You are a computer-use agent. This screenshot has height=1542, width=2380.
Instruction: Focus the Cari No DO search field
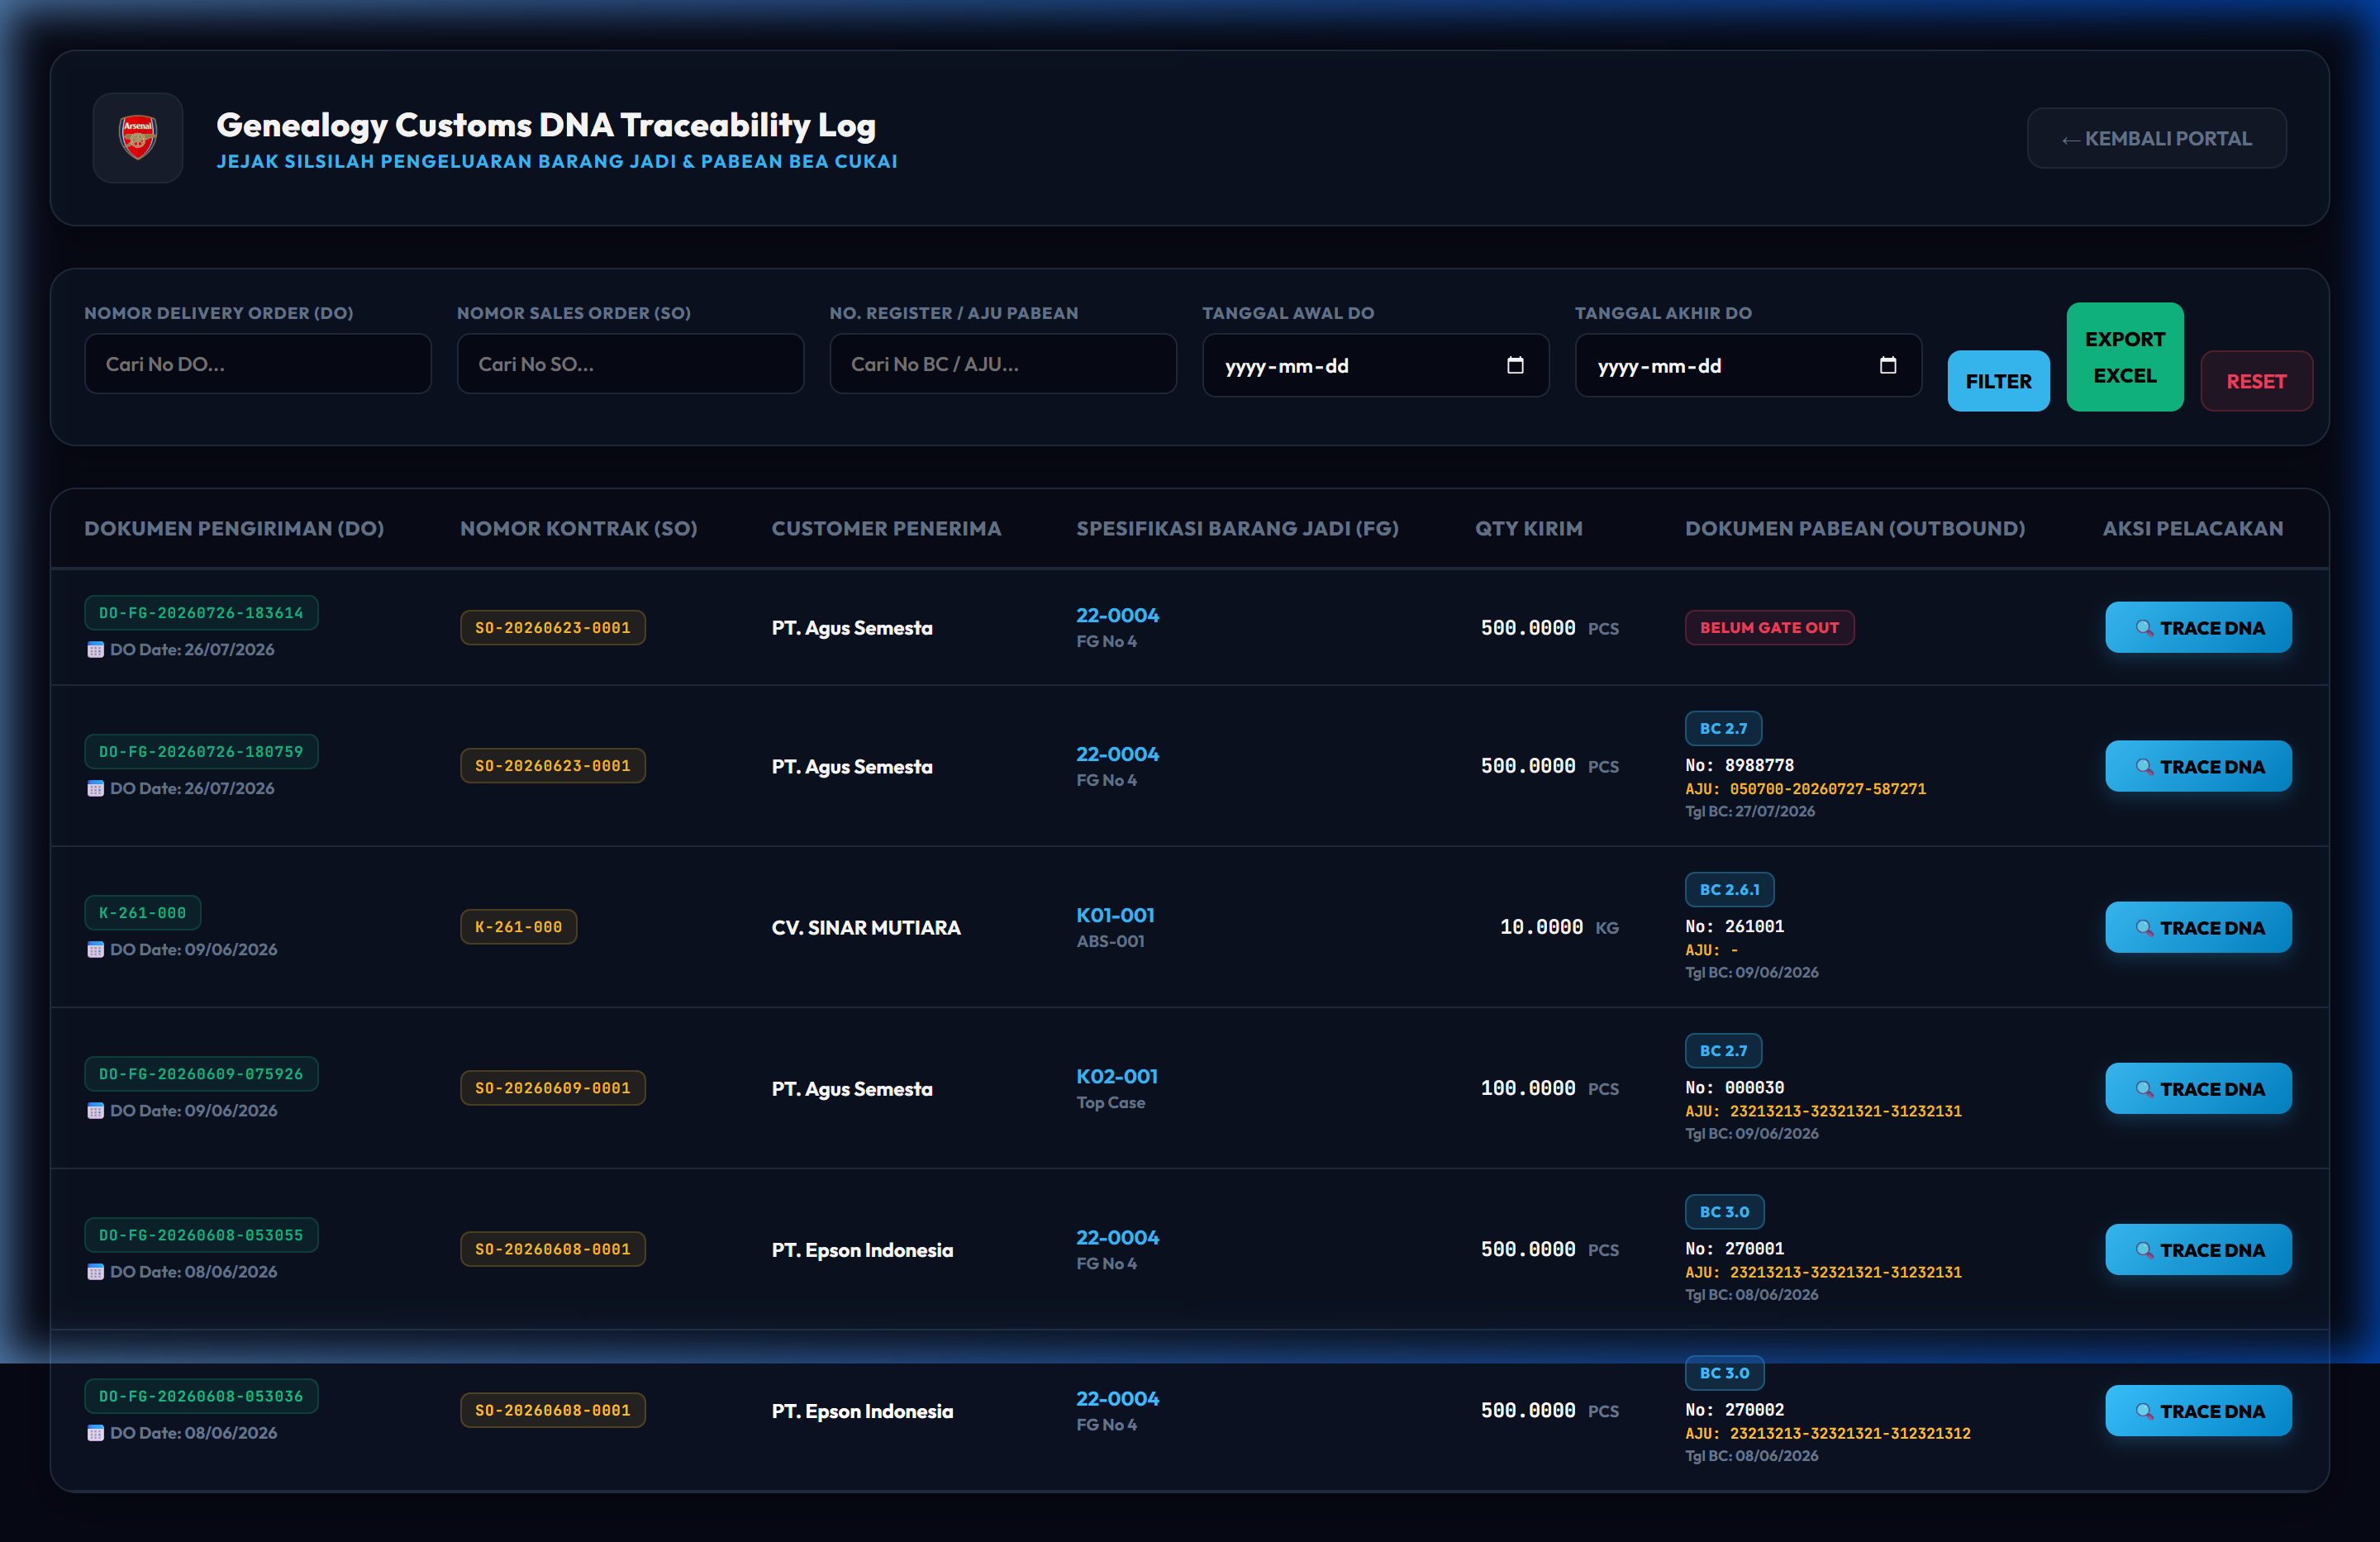coord(258,364)
